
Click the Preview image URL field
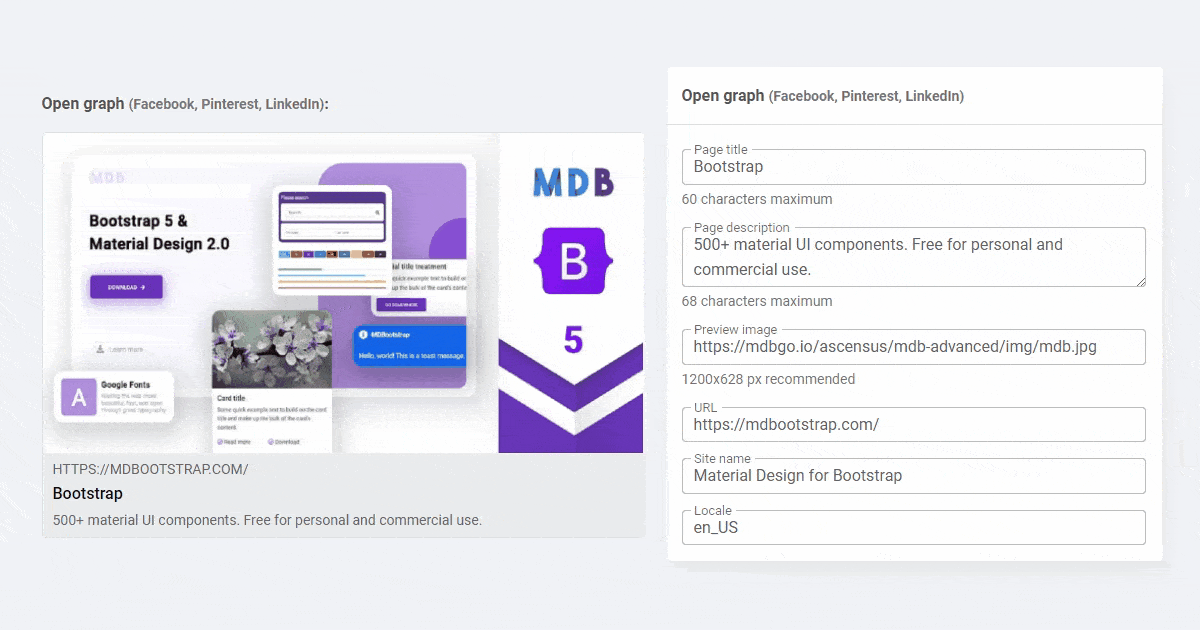pos(914,347)
